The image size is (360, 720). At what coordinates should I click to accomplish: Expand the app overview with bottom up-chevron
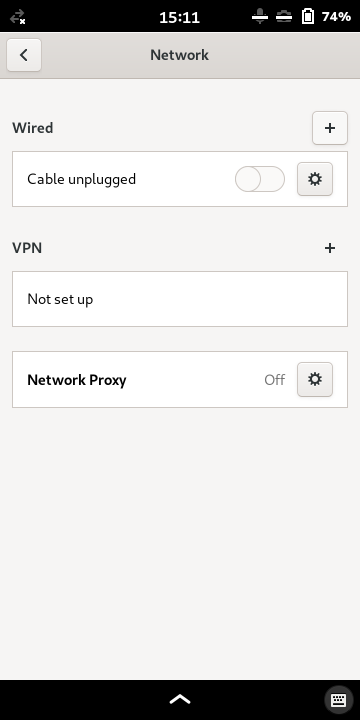[180, 699]
